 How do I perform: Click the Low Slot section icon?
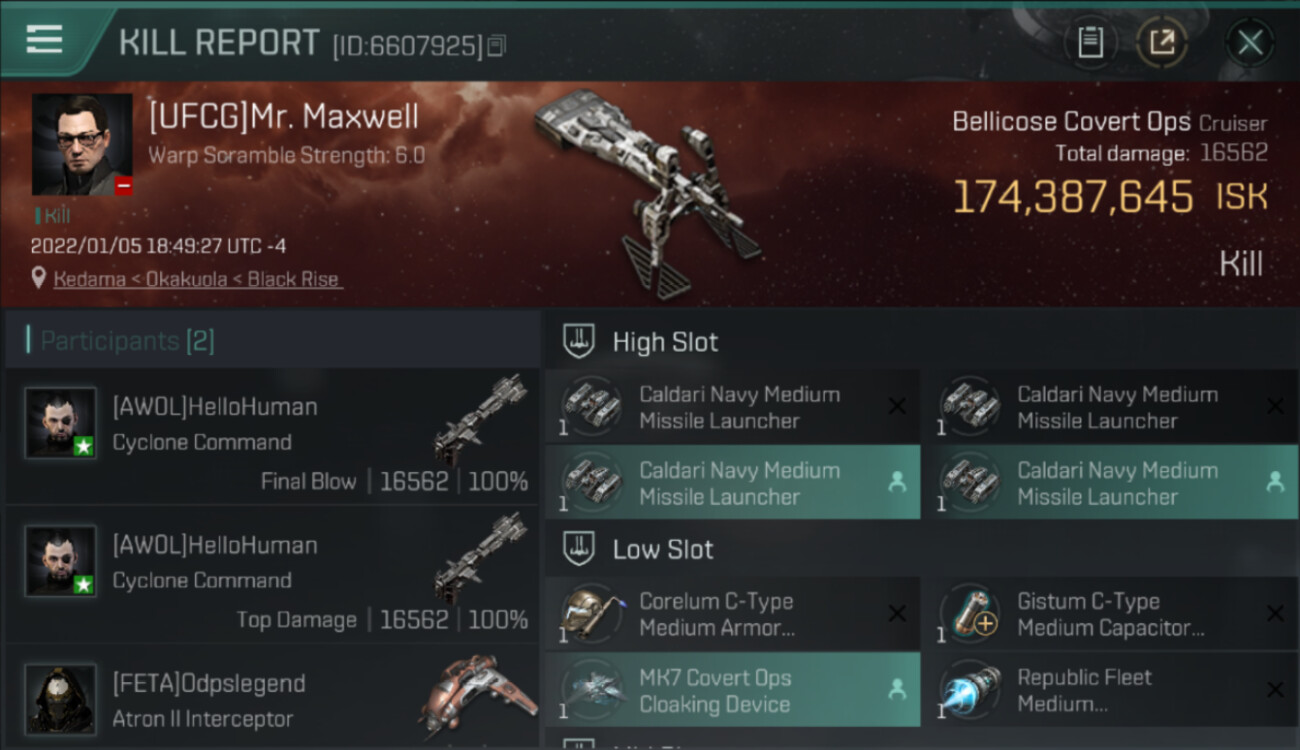click(578, 549)
